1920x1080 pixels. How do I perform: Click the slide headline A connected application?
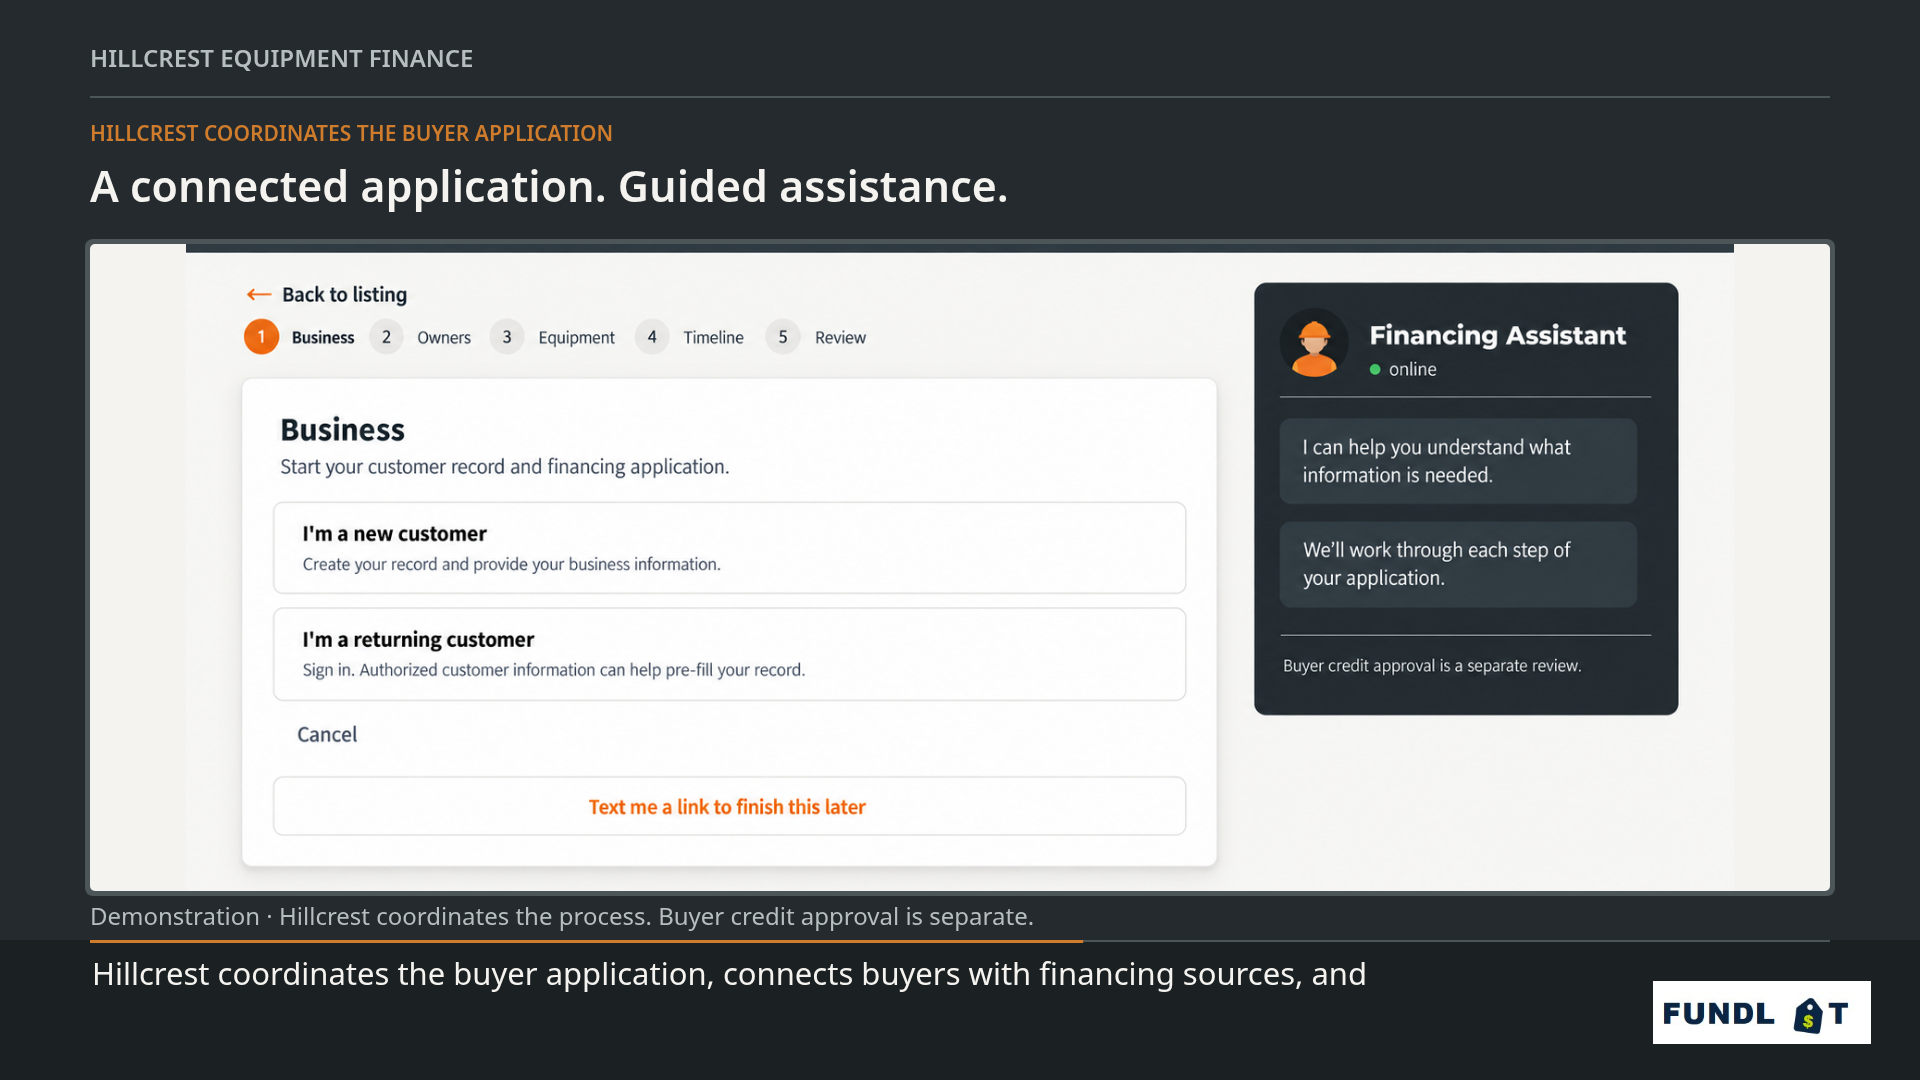(x=549, y=187)
